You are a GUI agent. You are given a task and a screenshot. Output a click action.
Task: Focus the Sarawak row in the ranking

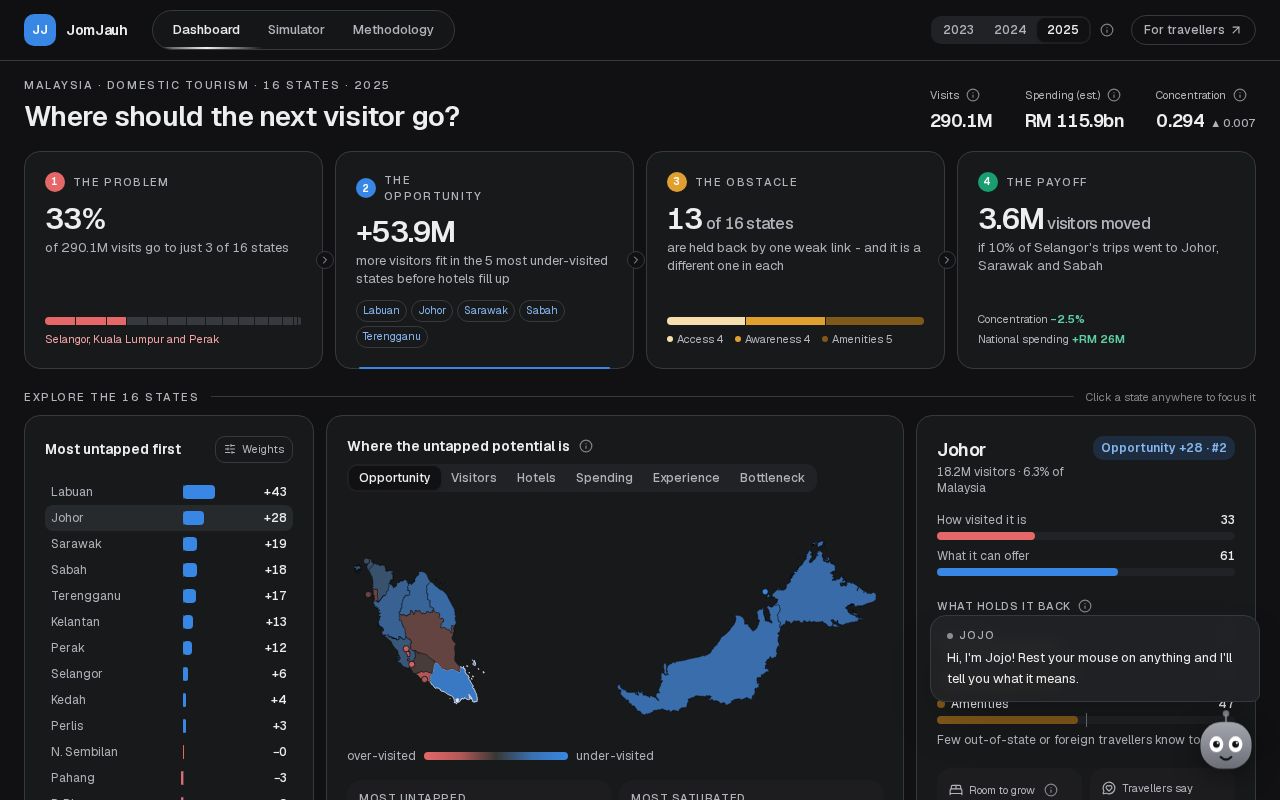point(169,544)
